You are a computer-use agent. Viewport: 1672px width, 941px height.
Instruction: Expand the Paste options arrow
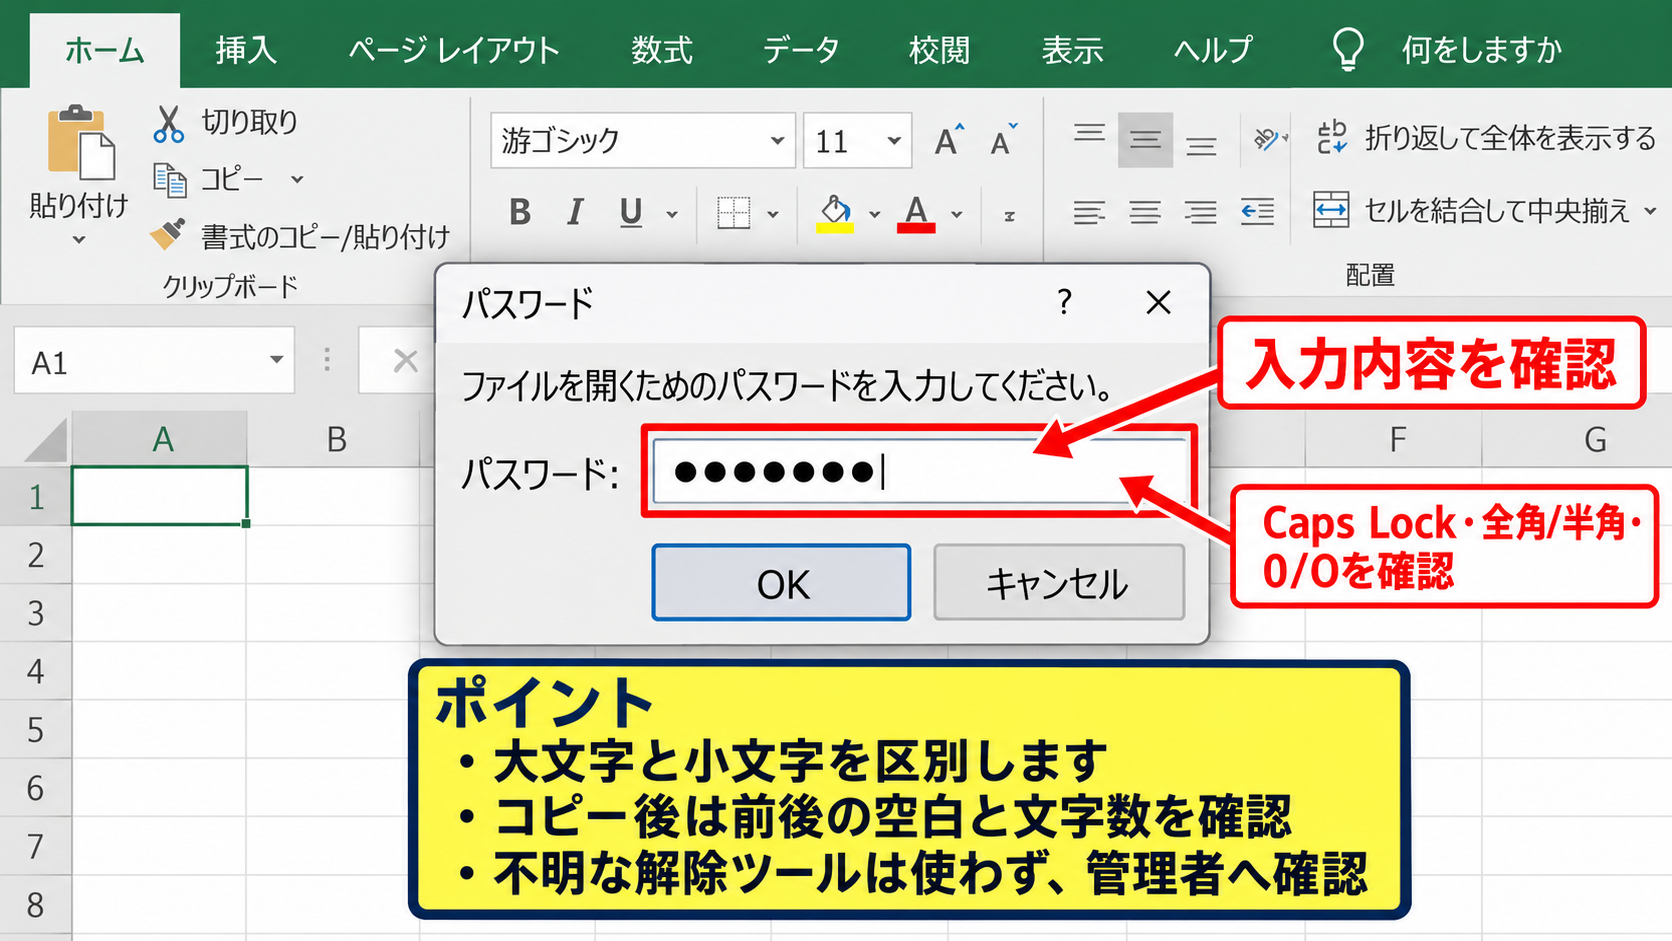(x=79, y=240)
